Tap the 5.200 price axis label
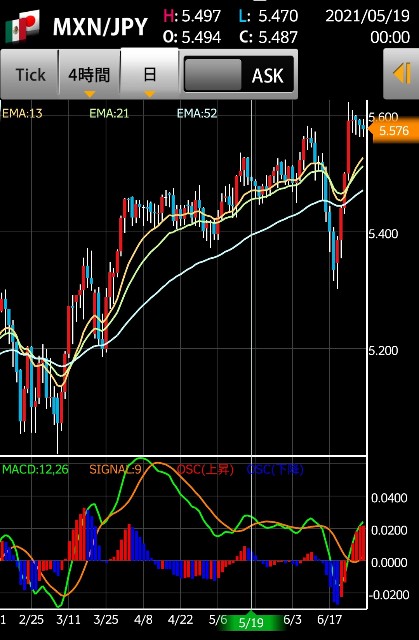 tap(383, 351)
